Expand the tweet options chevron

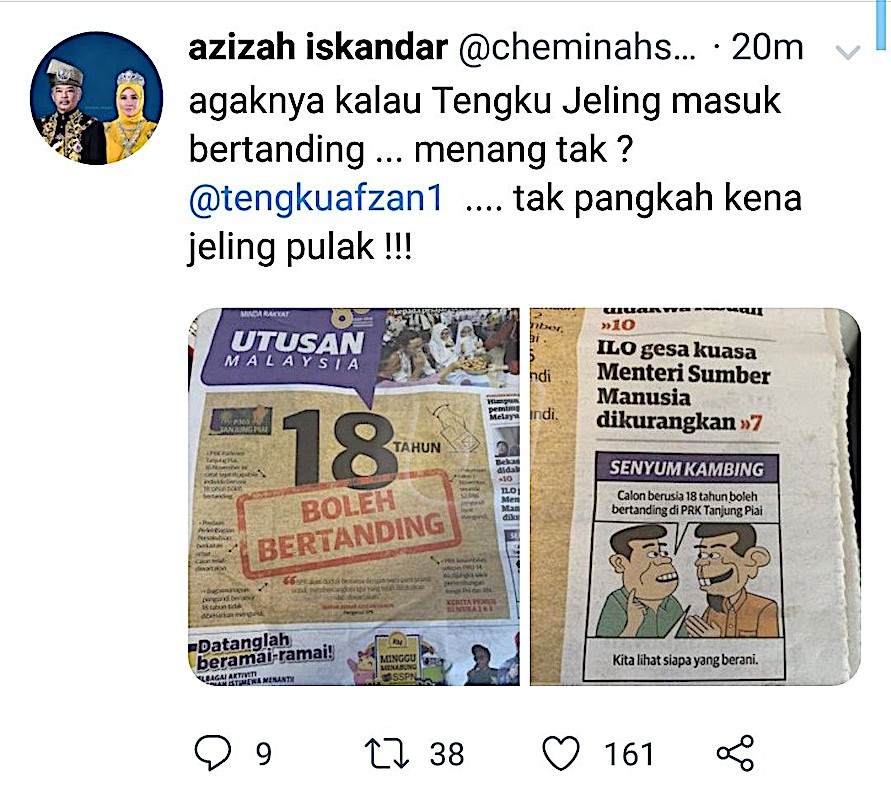coord(848,53)
